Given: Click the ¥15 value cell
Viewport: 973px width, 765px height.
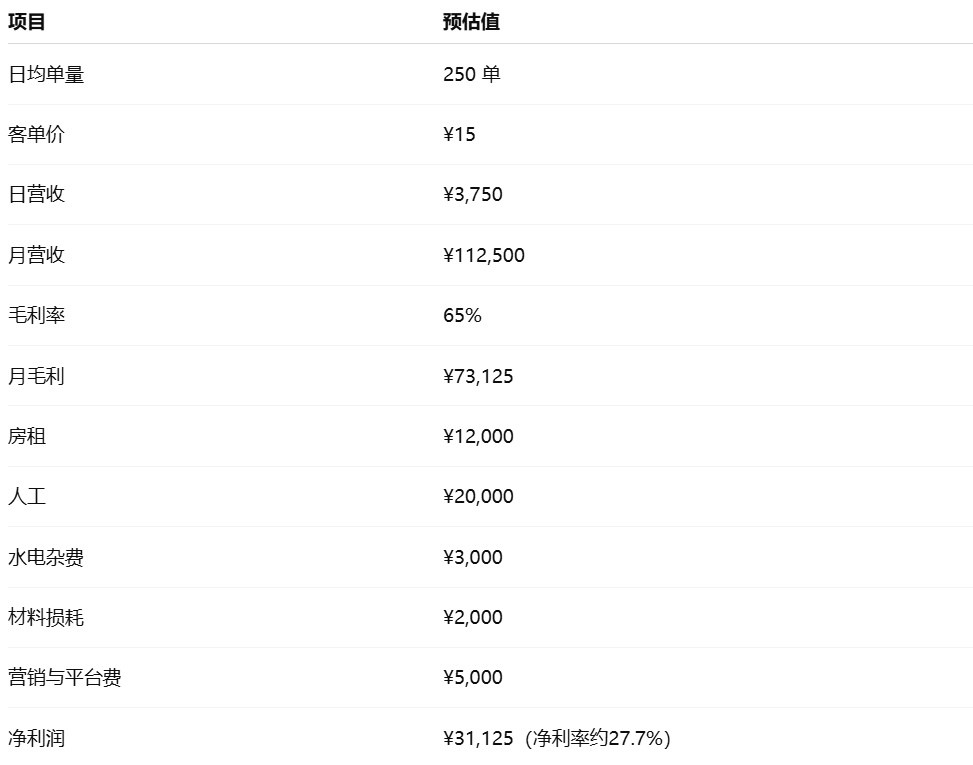Looking at the screenshot, I should pyautogui.click(x=459, y=135).
